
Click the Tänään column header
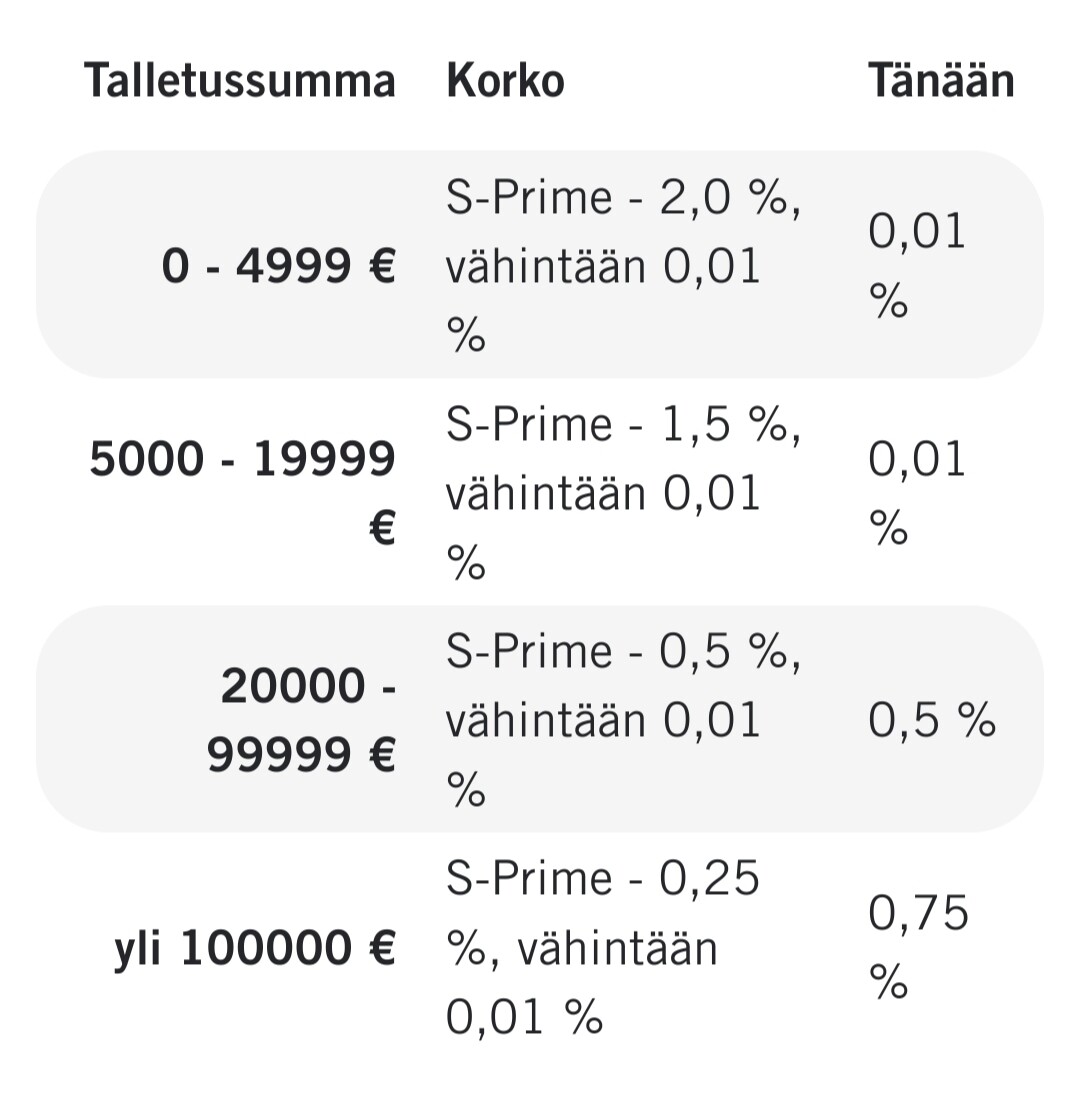click(x=940, y=81)
